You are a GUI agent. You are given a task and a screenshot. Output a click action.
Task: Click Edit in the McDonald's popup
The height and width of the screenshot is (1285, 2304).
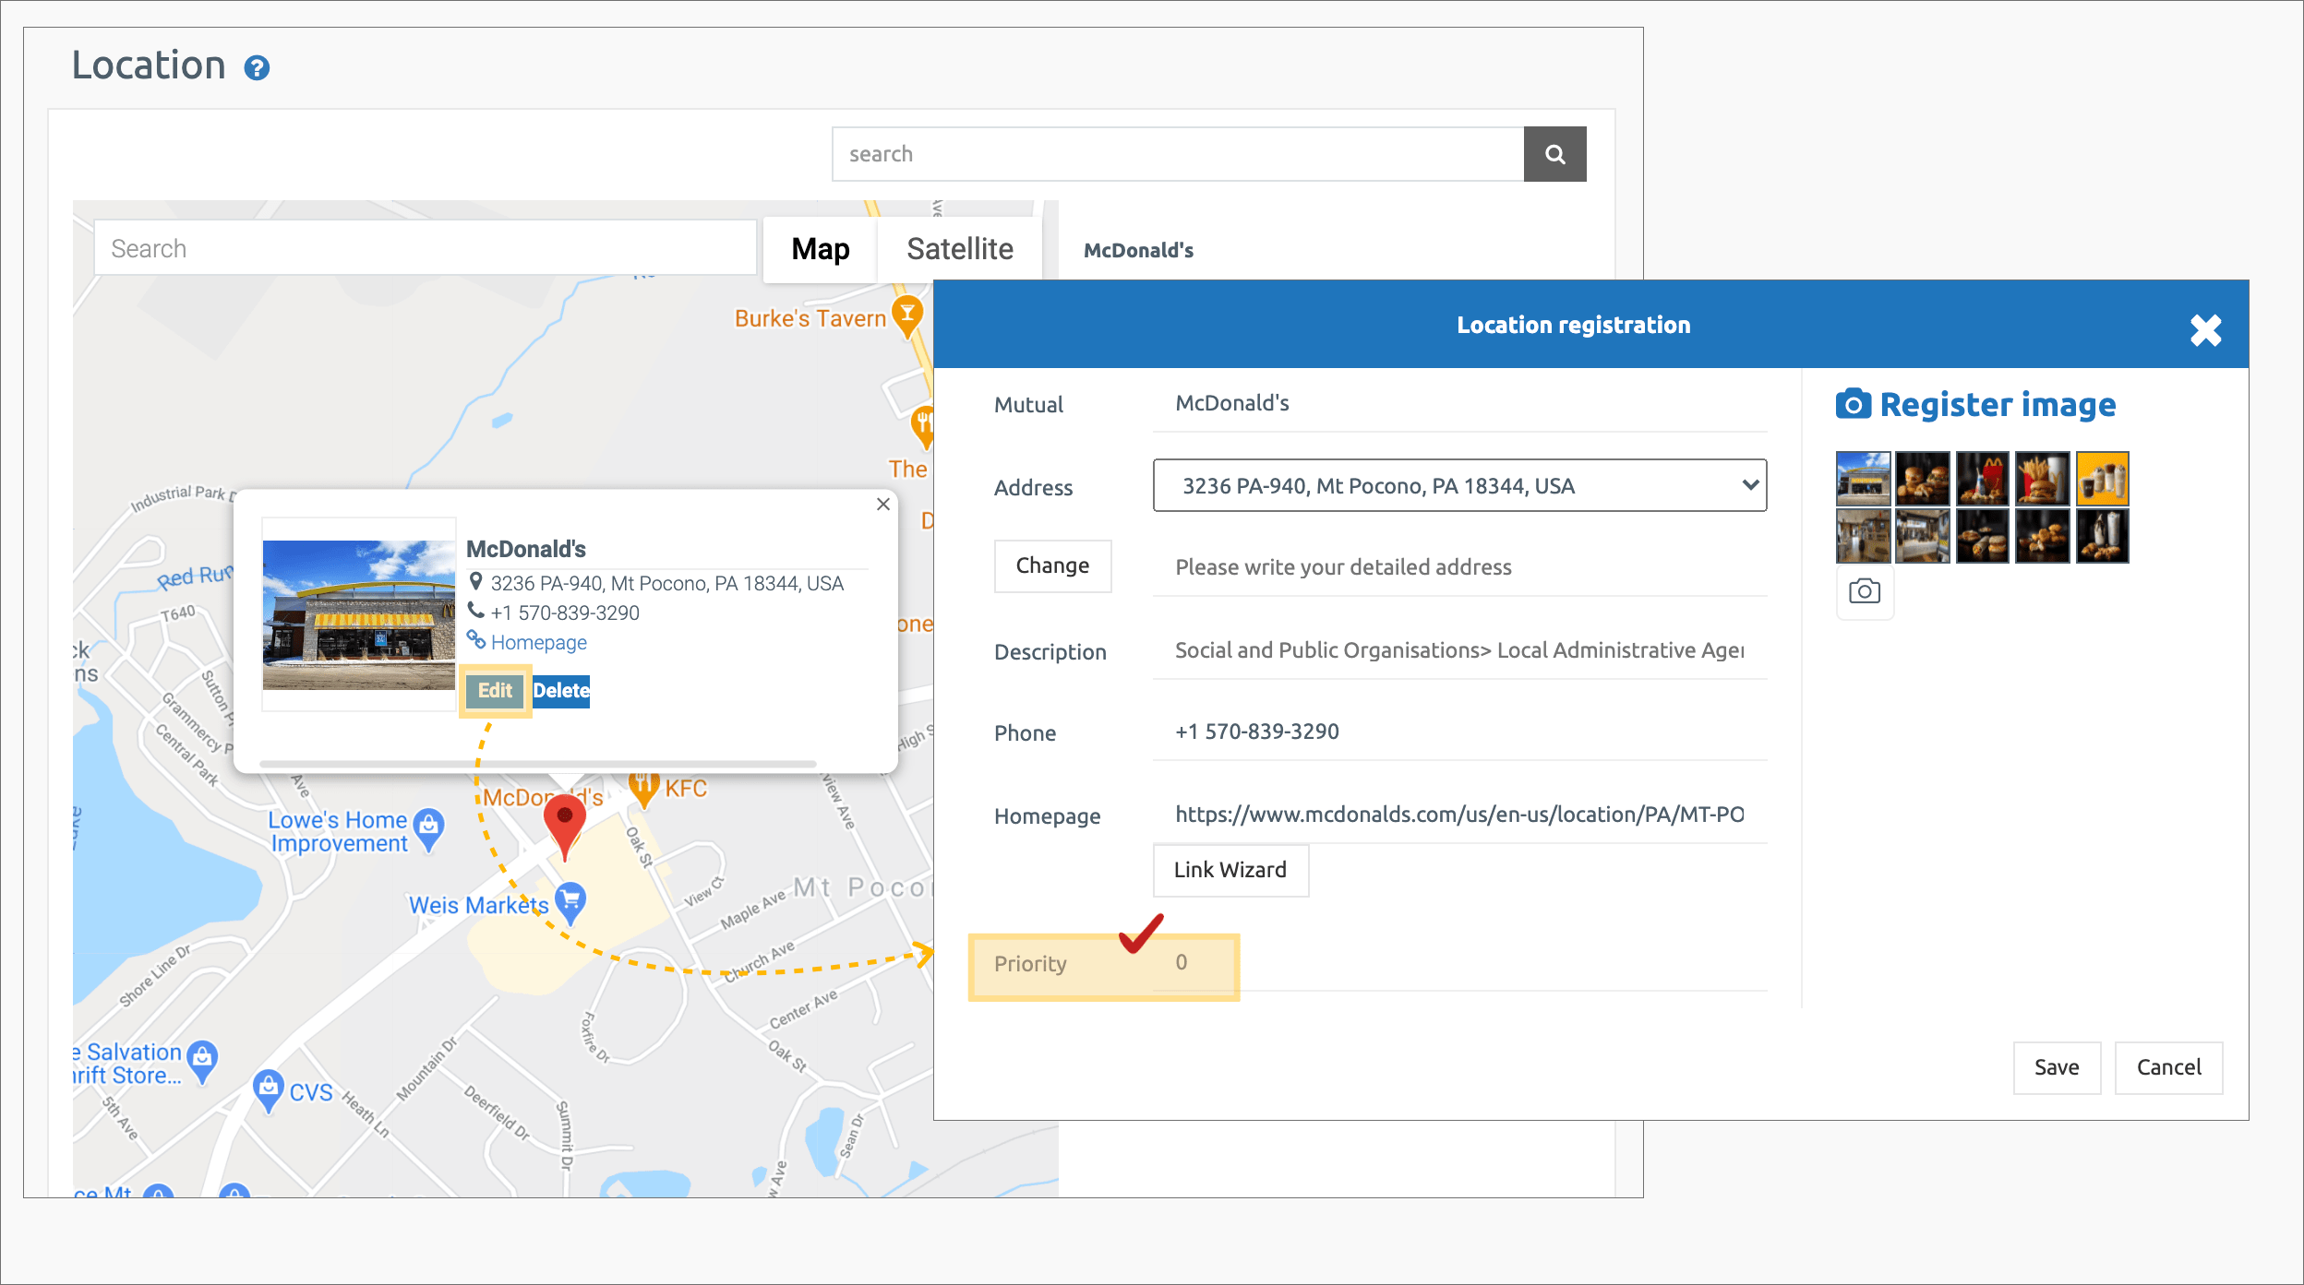(495, 690)
